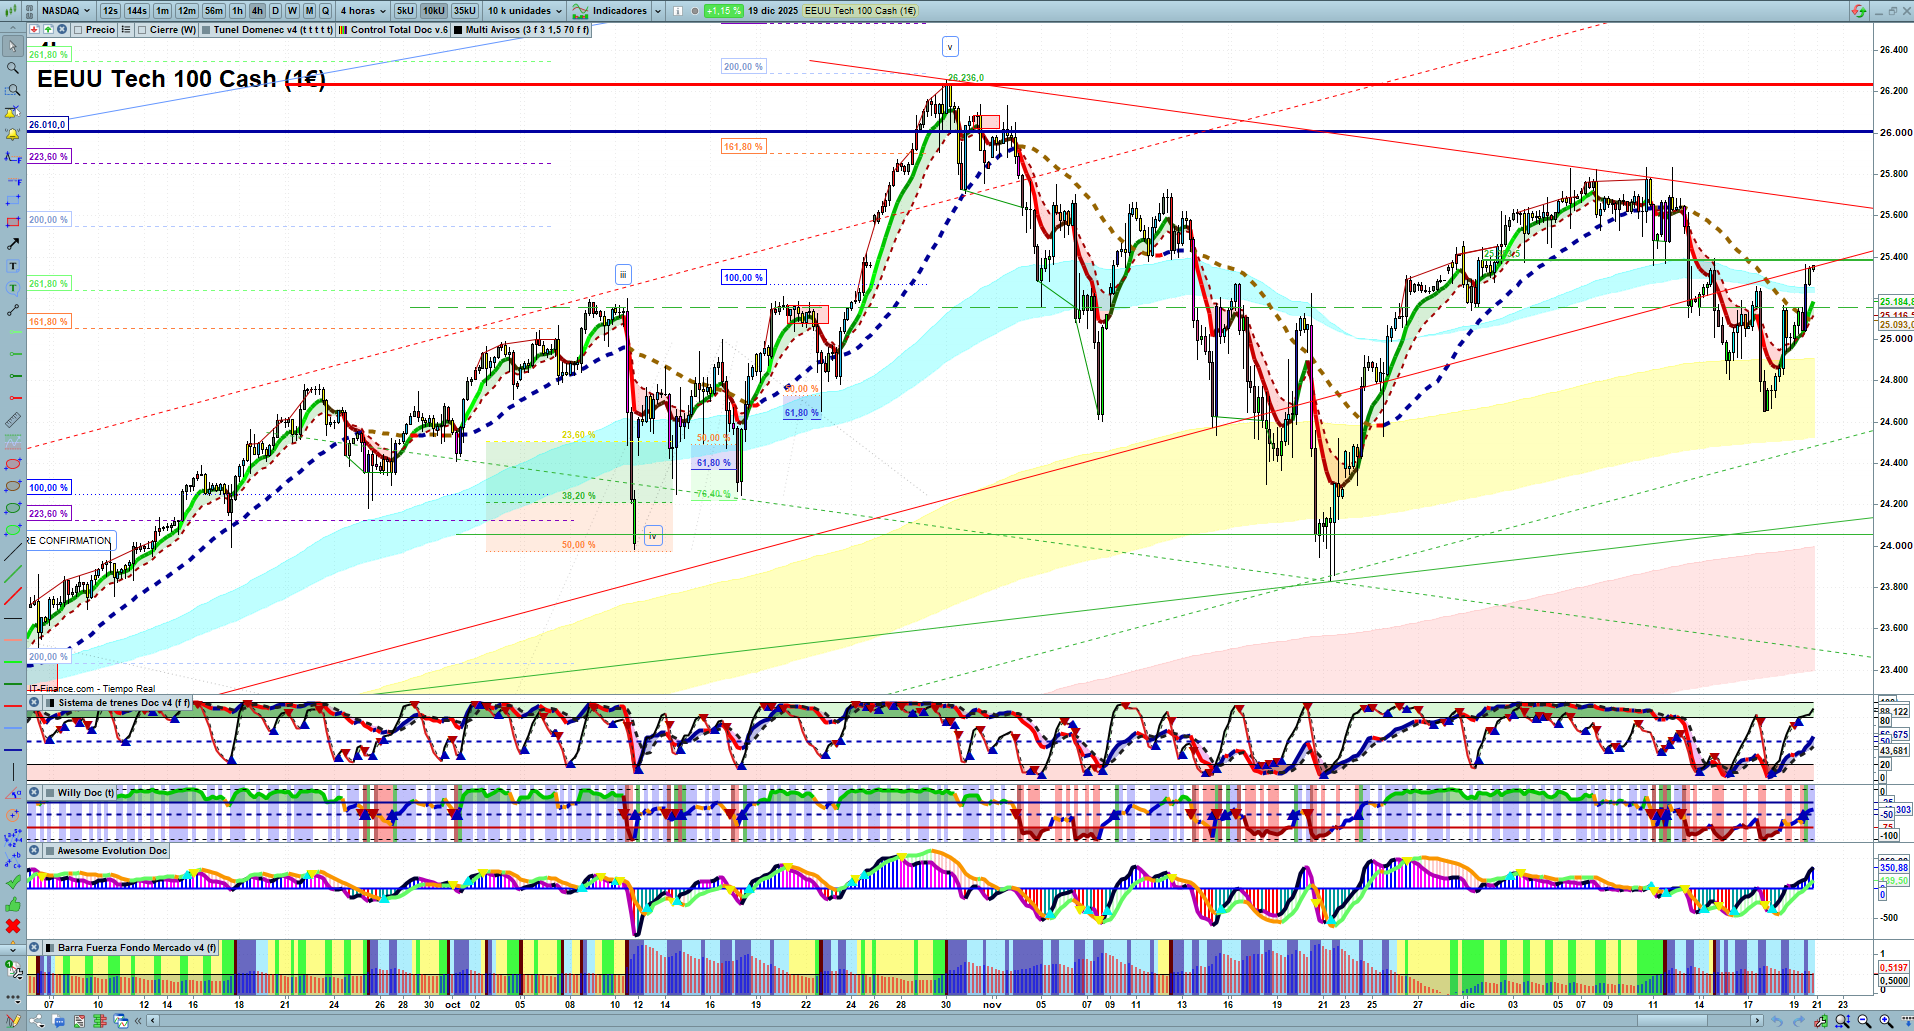Click the EEUU Tech 100 Cash instrument name field
Screen dimensions: 1914x1031
[860, 11]
